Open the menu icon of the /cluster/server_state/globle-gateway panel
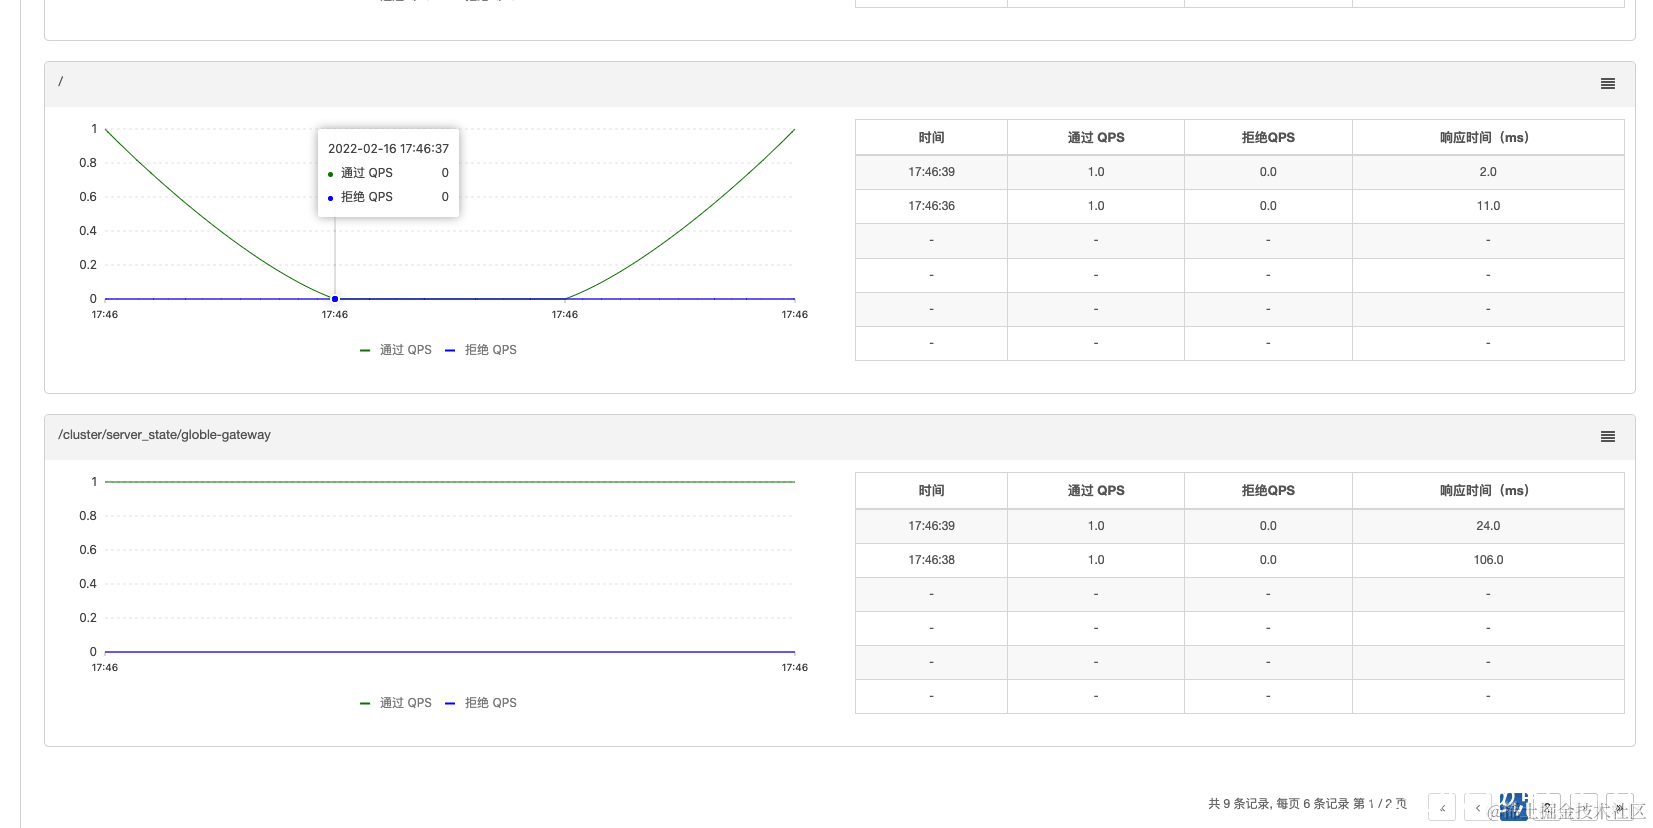The image size is (1653, 828). 1607,437
